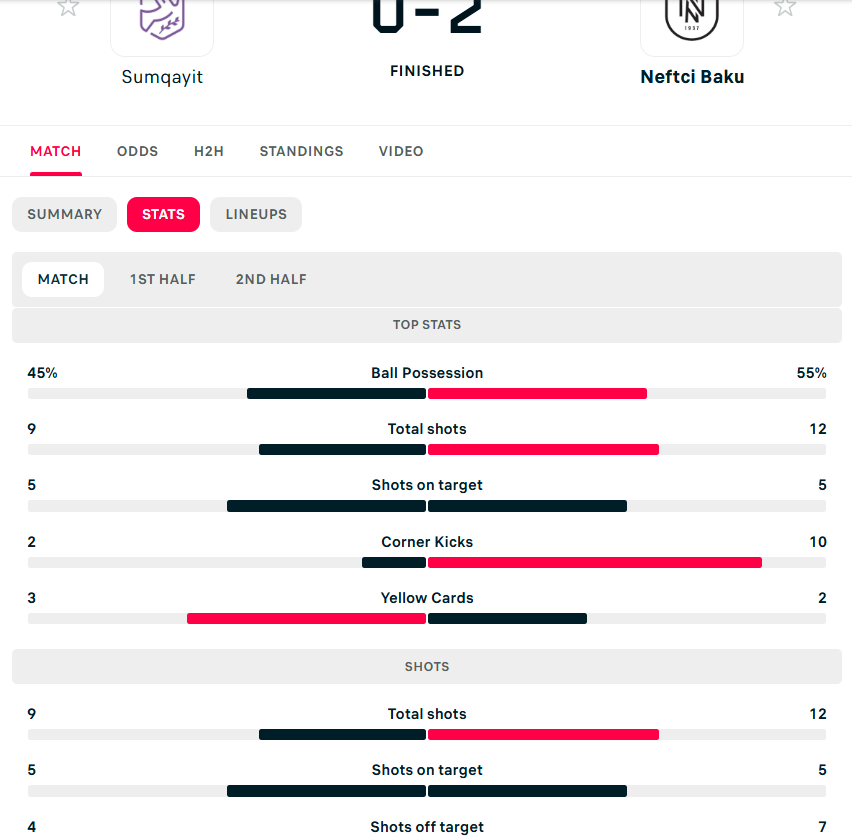Image resolution: width=852 pixels, height=836 pixels.
Task: Click the Corner Kicks stat bar
Action: point(427,563)
